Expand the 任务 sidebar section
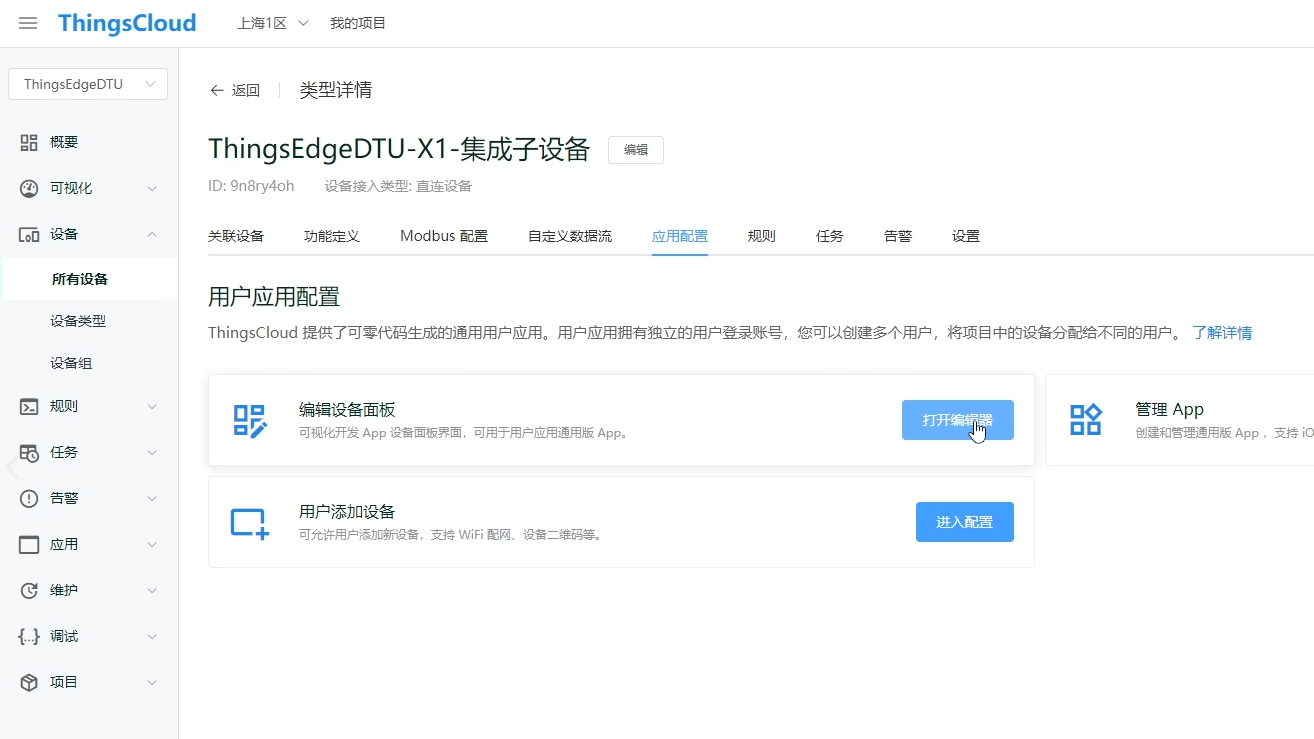The width and height of the screenshot is (1314, 739). pos(152,452)
